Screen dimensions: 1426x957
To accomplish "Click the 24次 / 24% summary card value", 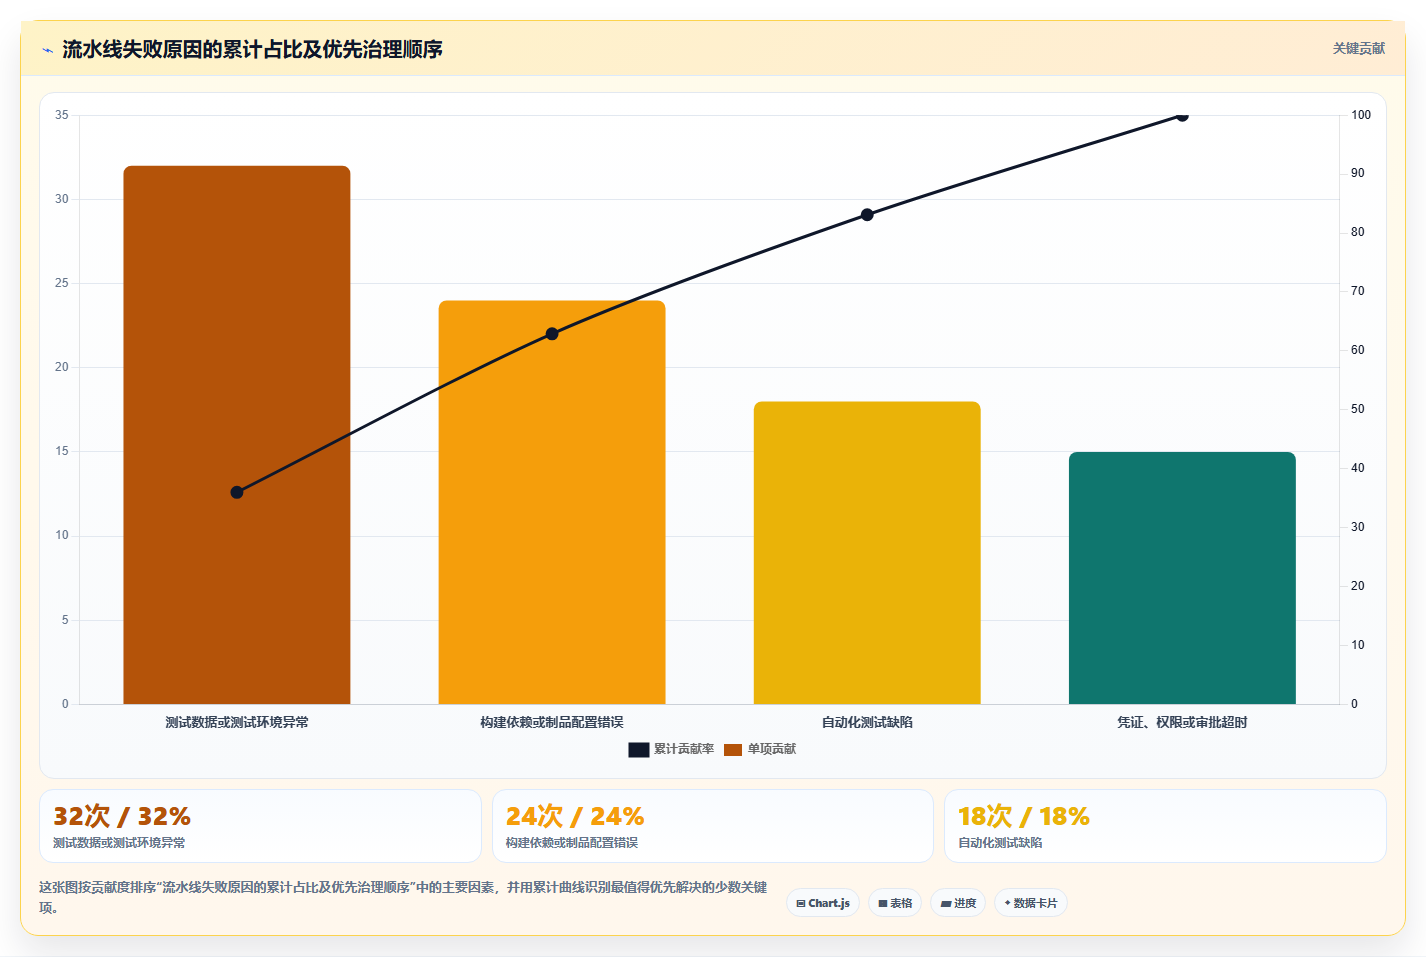I will (575, 817).
